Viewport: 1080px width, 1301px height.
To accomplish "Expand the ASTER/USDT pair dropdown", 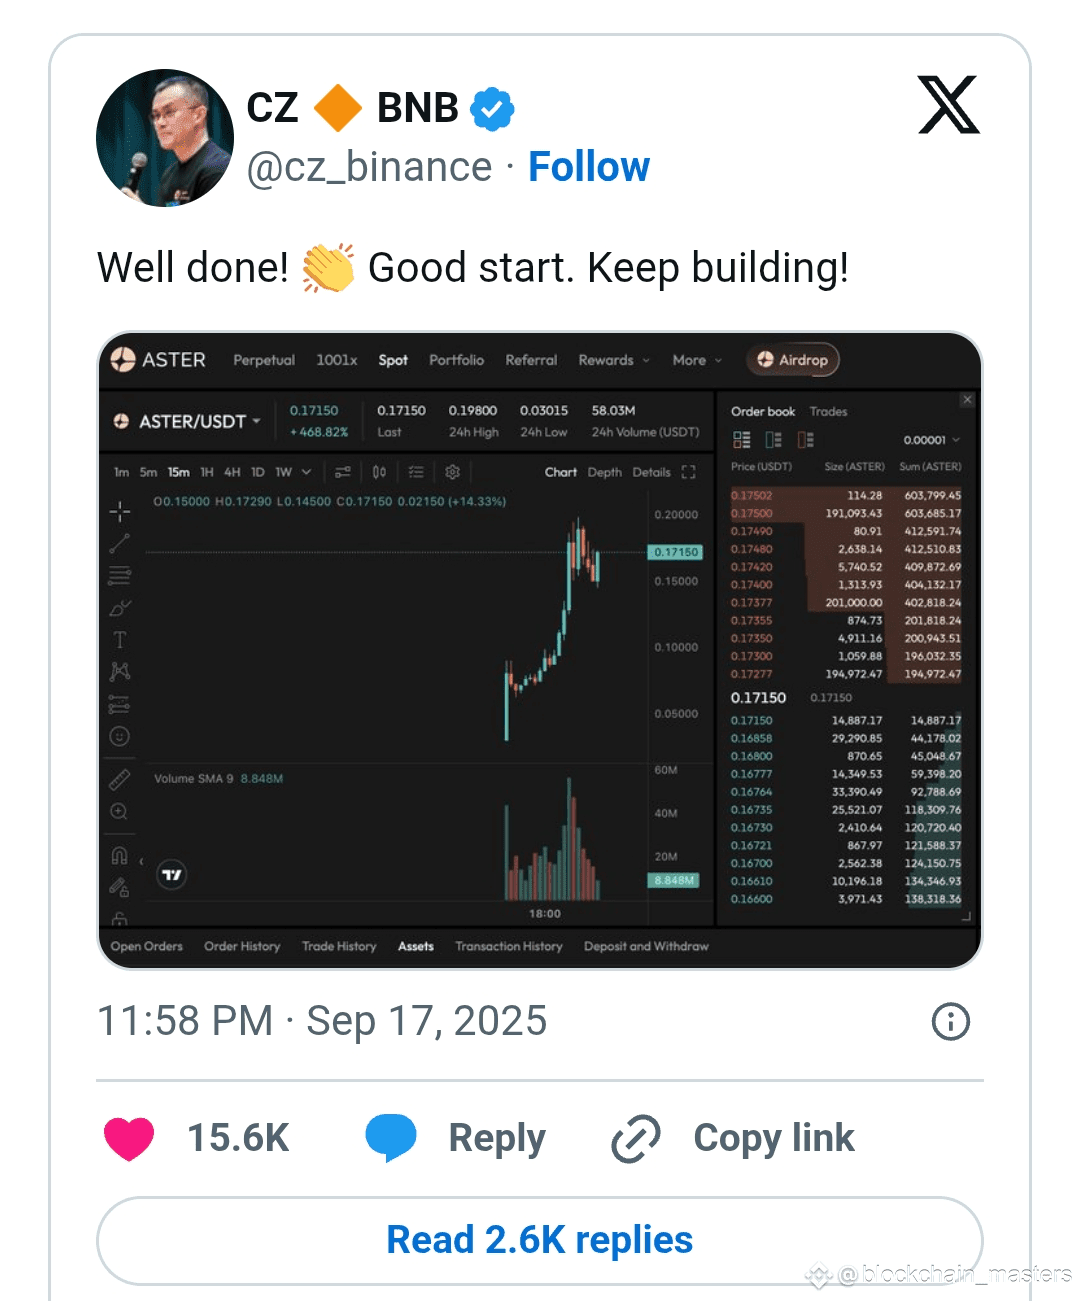I will [189, 421].
